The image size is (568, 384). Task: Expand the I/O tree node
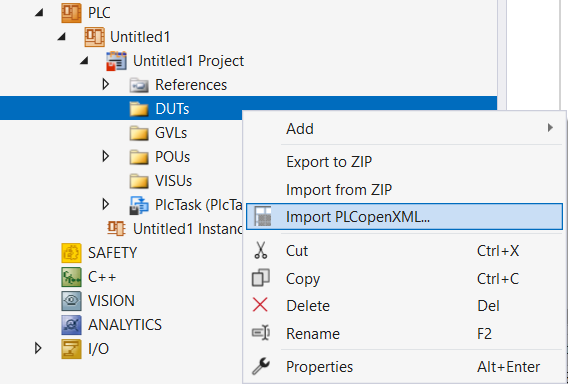pos(38,348)
